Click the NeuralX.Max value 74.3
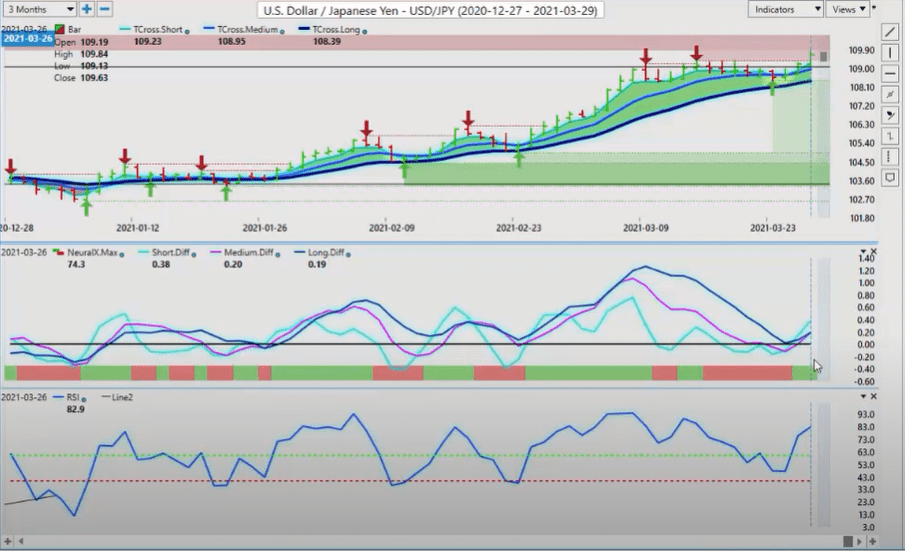Image resolution: width=905 pixels, height=551 pixels. coord(76,264)
